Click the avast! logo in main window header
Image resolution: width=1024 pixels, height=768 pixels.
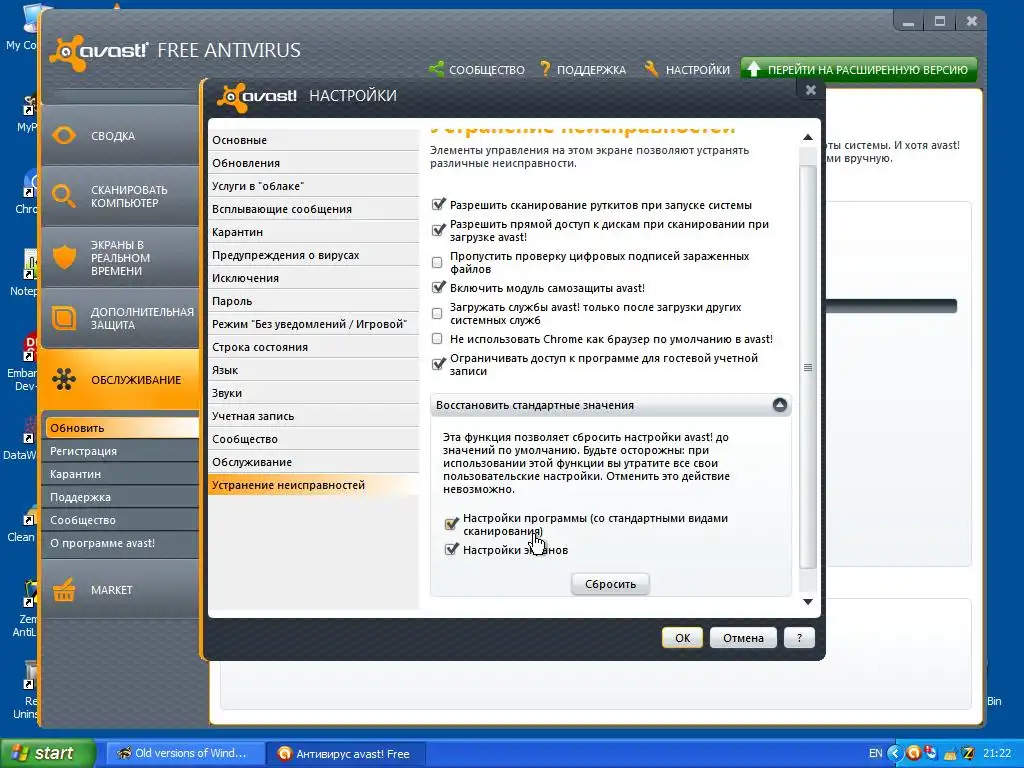point(99,51)
